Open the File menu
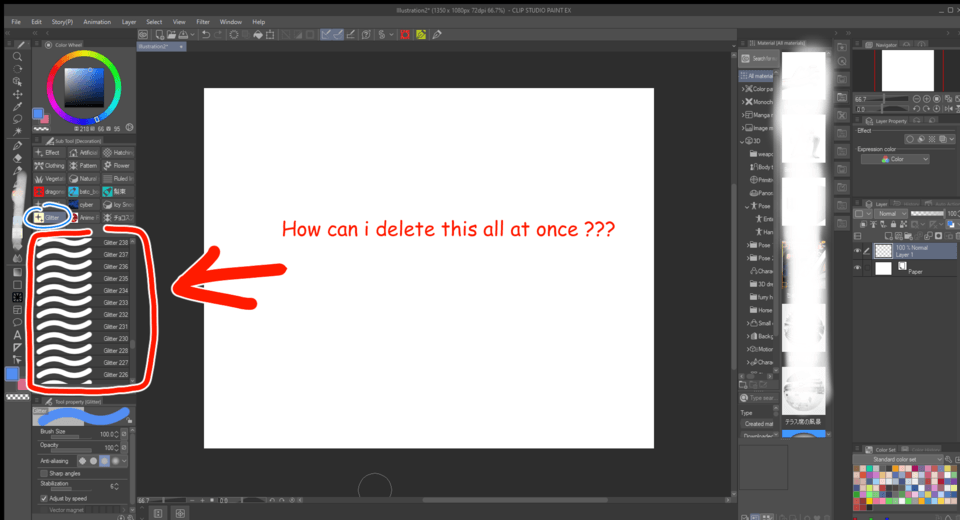Screen dimensions: 960x520 16,22
